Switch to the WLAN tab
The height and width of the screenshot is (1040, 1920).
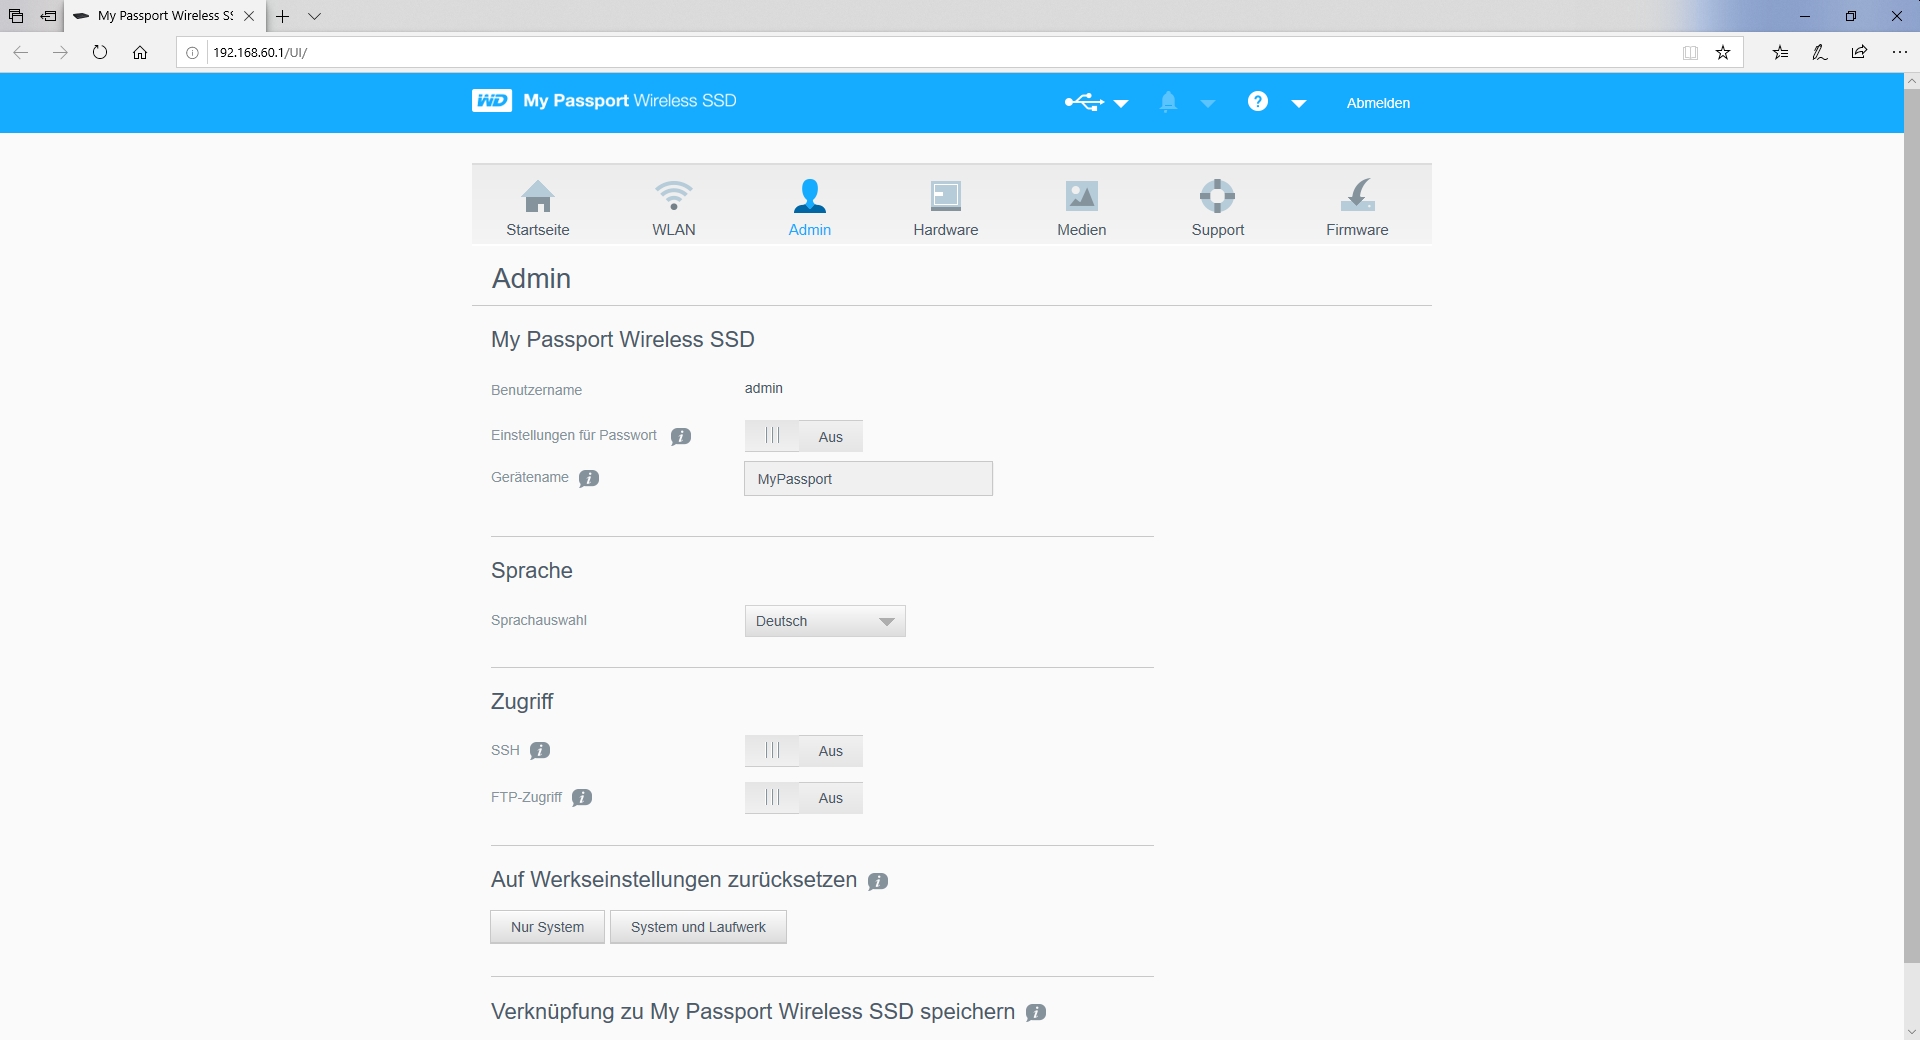coord(674,208)
